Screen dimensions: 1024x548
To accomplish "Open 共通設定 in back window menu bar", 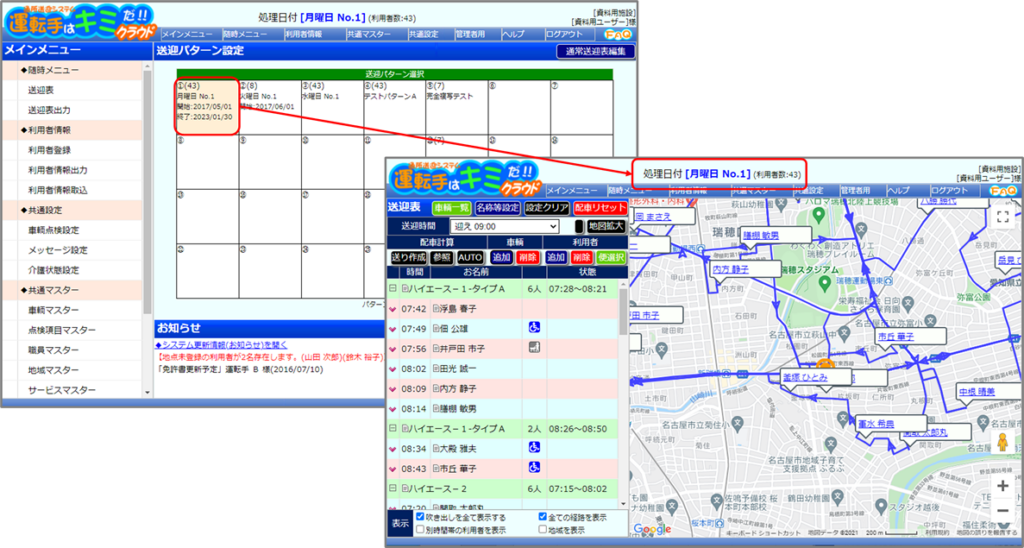I will click(x=424, y=35).
